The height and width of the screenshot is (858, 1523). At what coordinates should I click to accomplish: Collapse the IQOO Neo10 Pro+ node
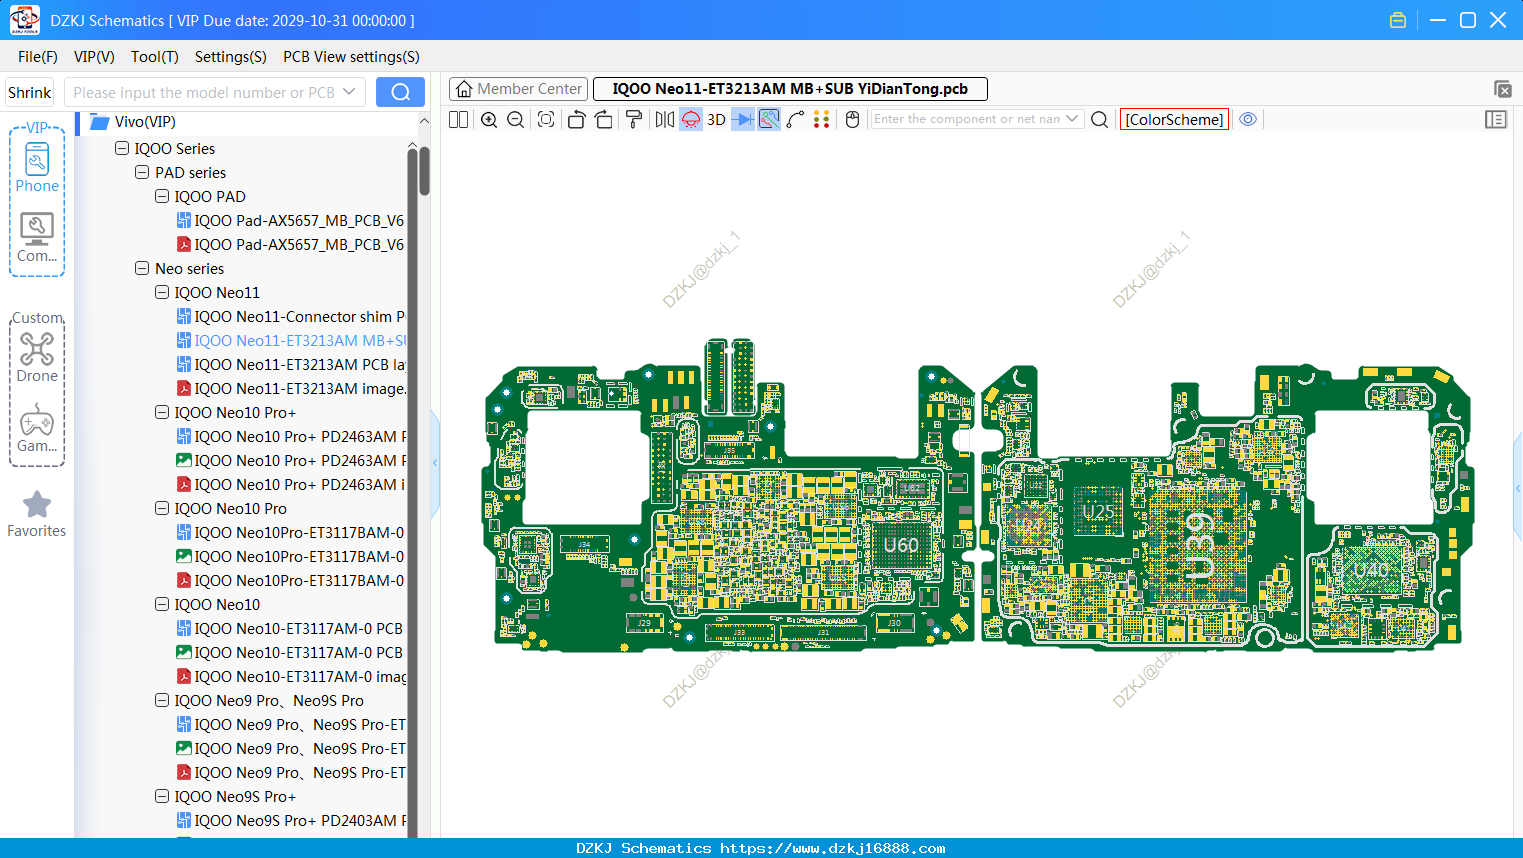tap(162, 412)
